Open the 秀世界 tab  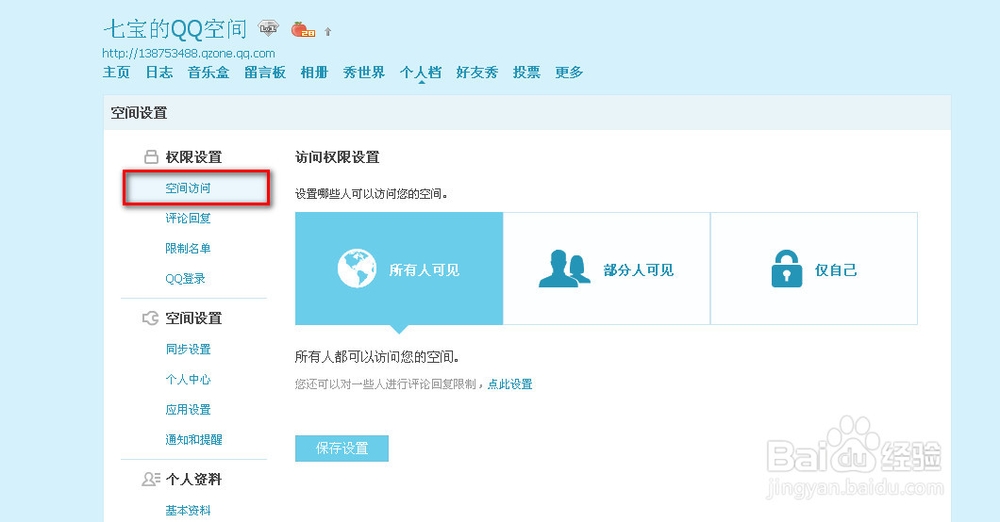(x=364, y=72)
